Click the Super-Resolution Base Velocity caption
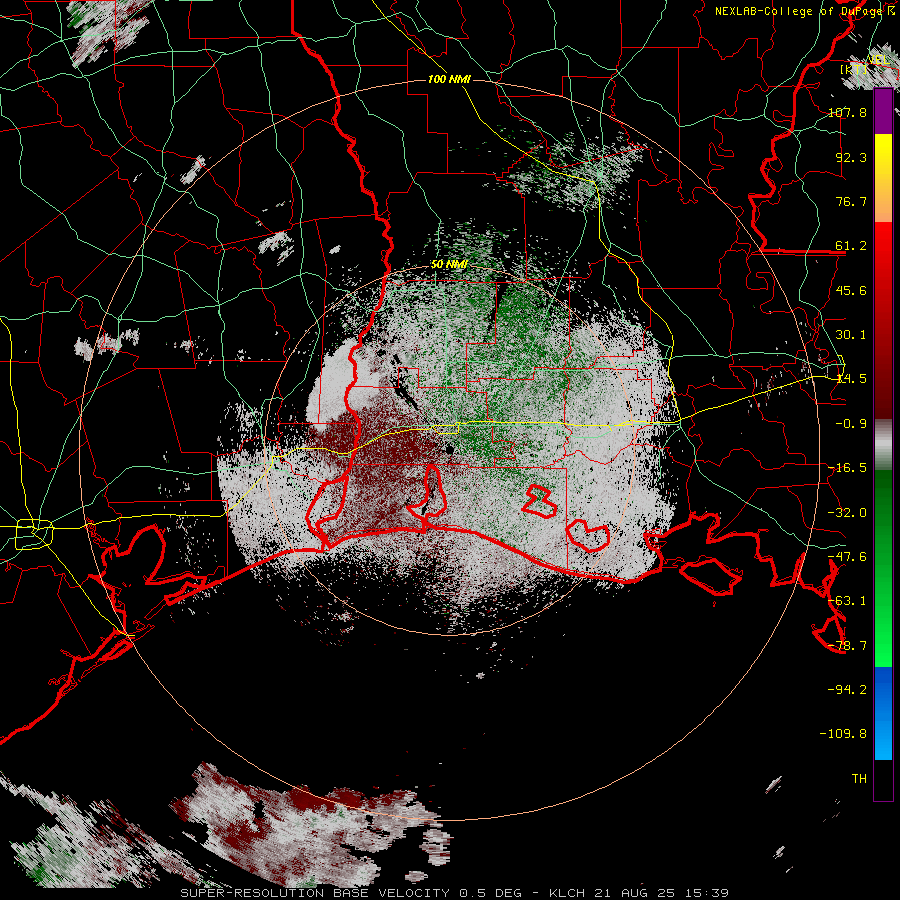Screen dimensions: 900x900 455,893
